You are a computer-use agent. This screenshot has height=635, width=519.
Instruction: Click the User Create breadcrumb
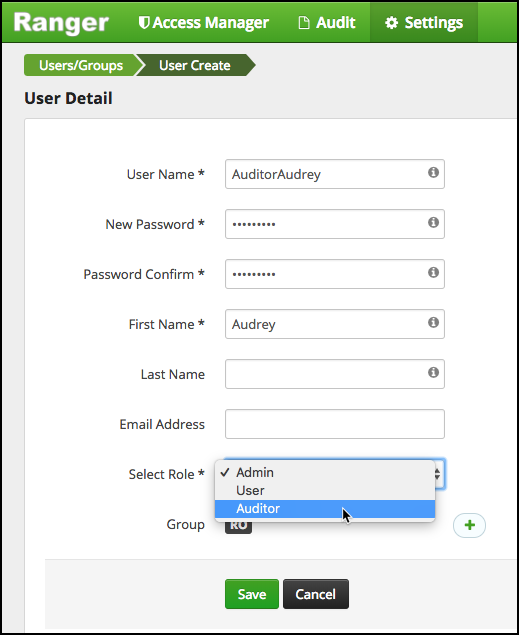[x=195, y=65]
